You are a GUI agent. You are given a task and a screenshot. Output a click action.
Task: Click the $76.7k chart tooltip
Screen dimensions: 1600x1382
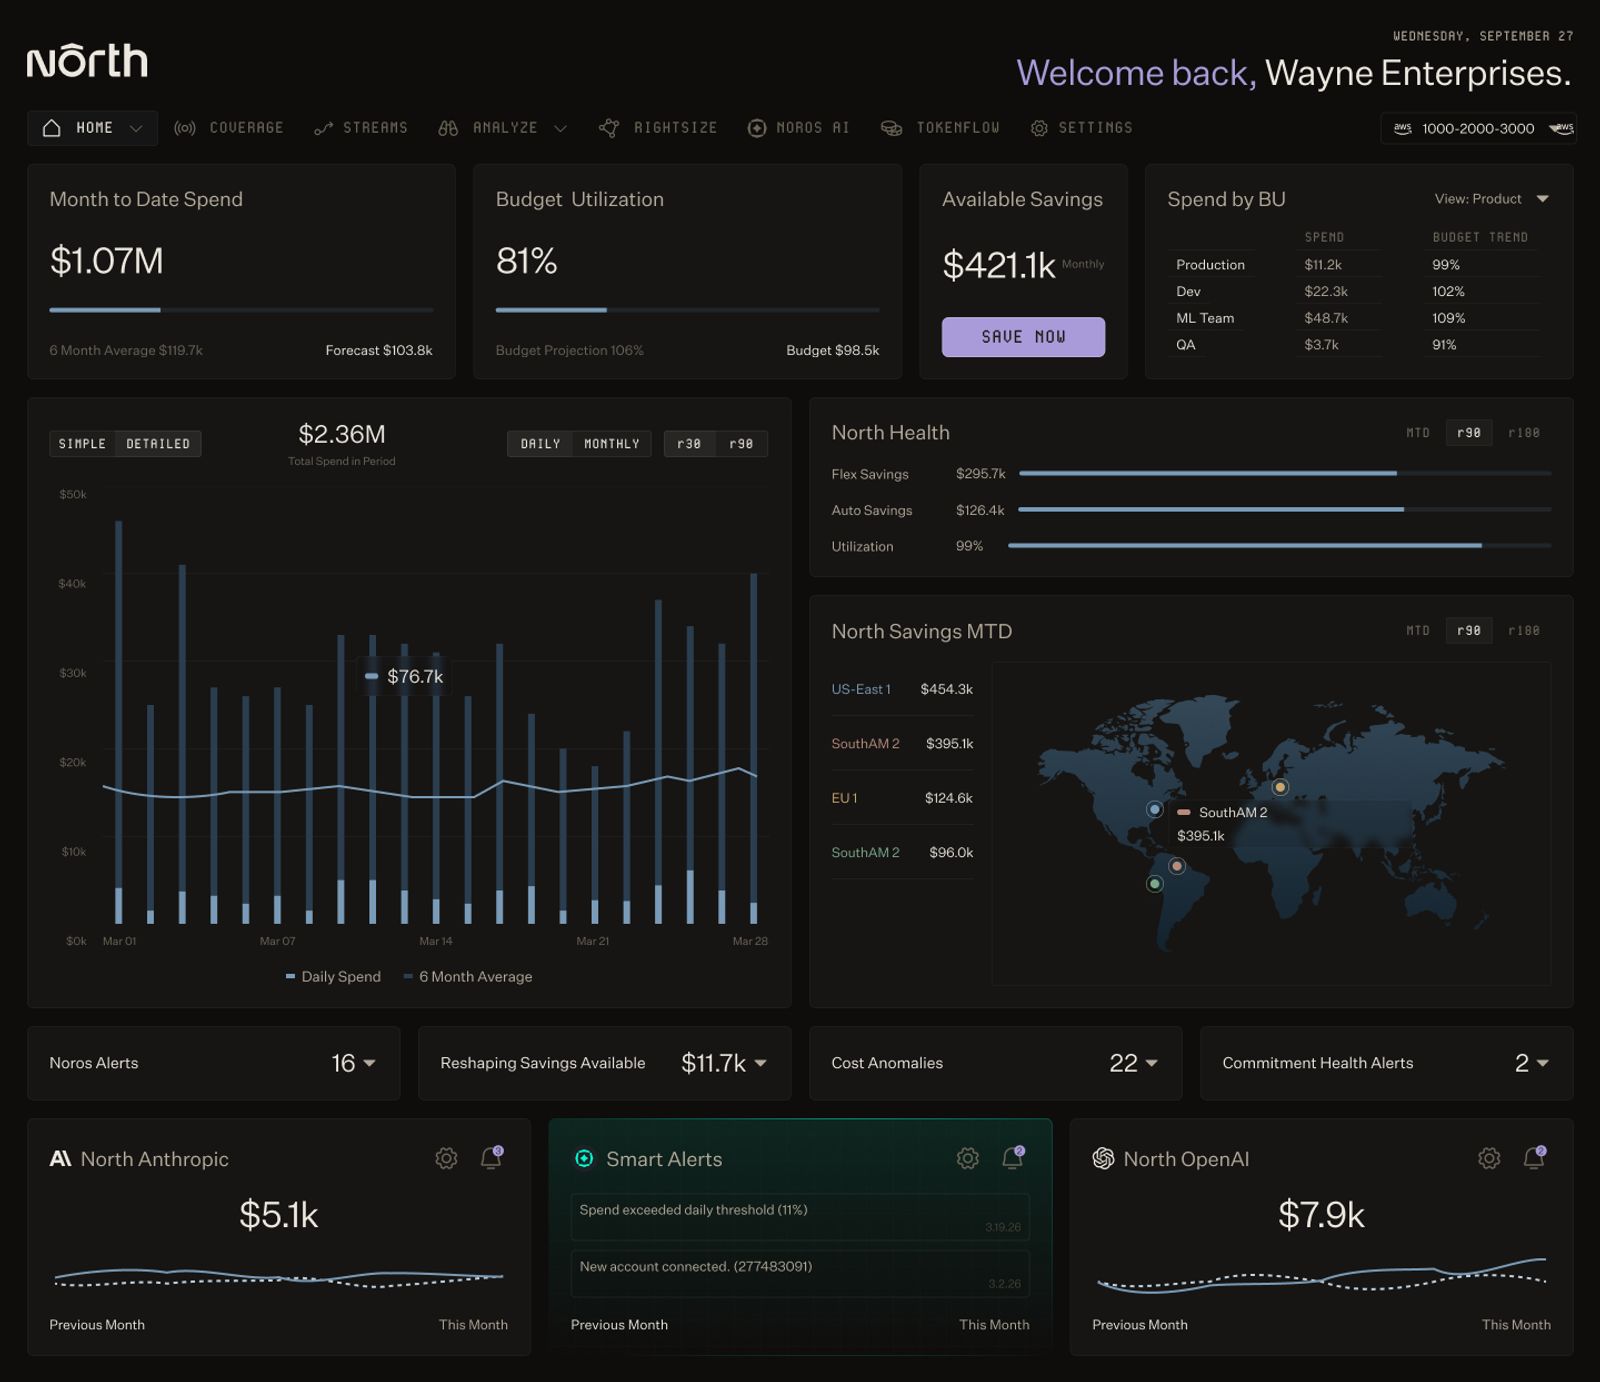point(404,676)
